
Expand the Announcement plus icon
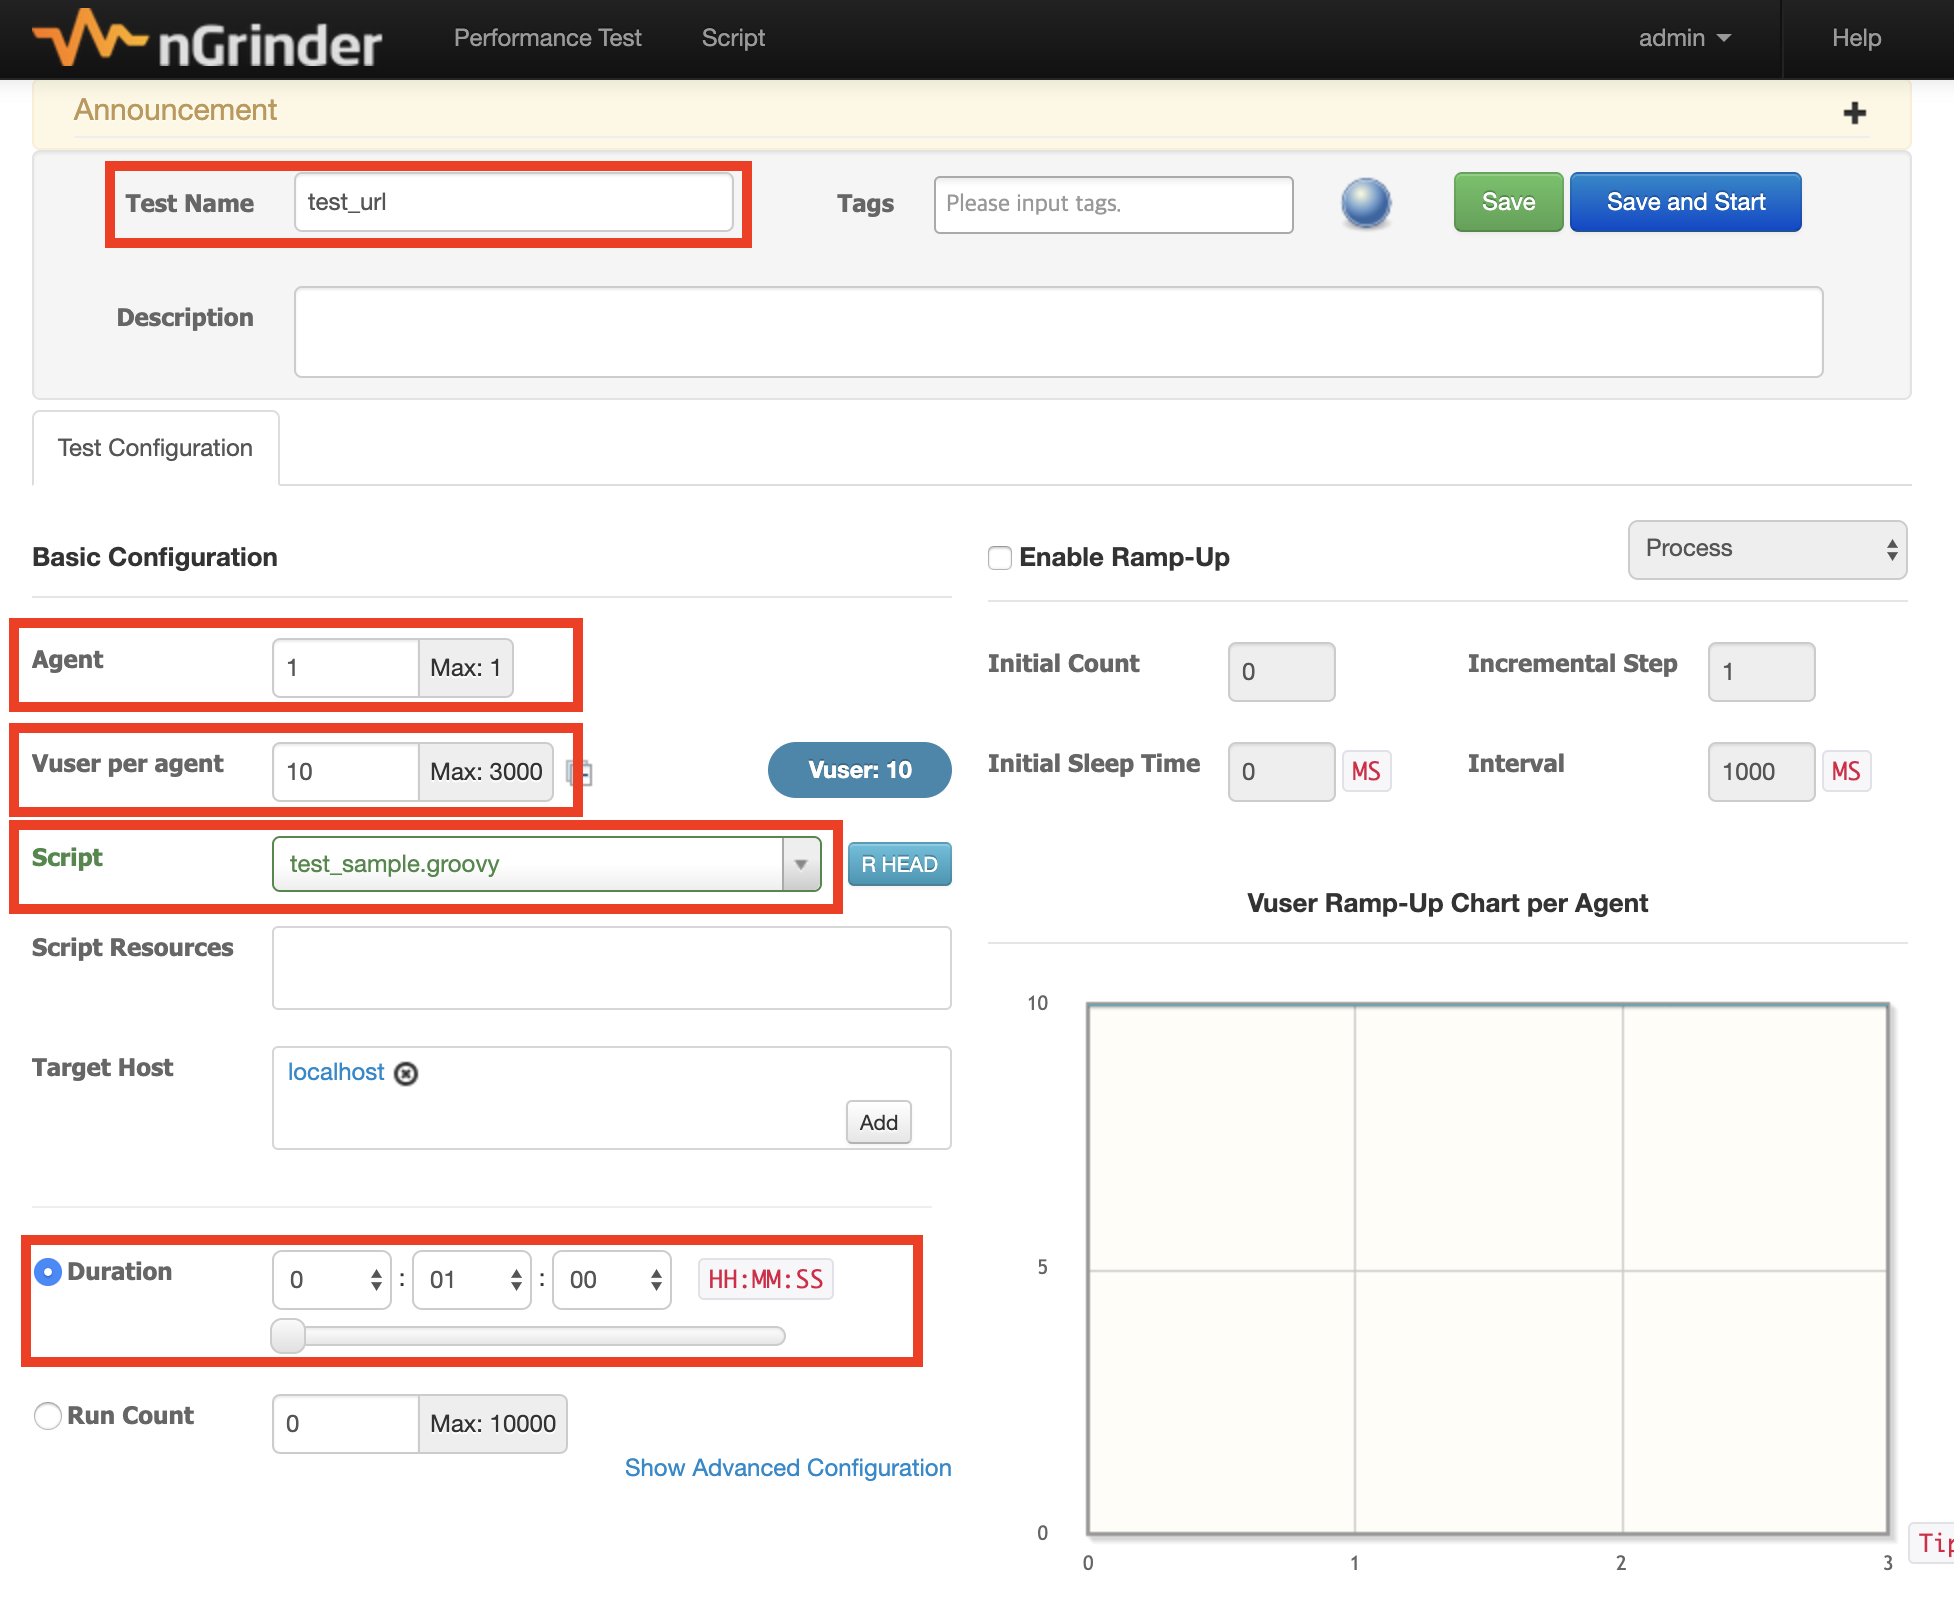(x=1854, y=113)
